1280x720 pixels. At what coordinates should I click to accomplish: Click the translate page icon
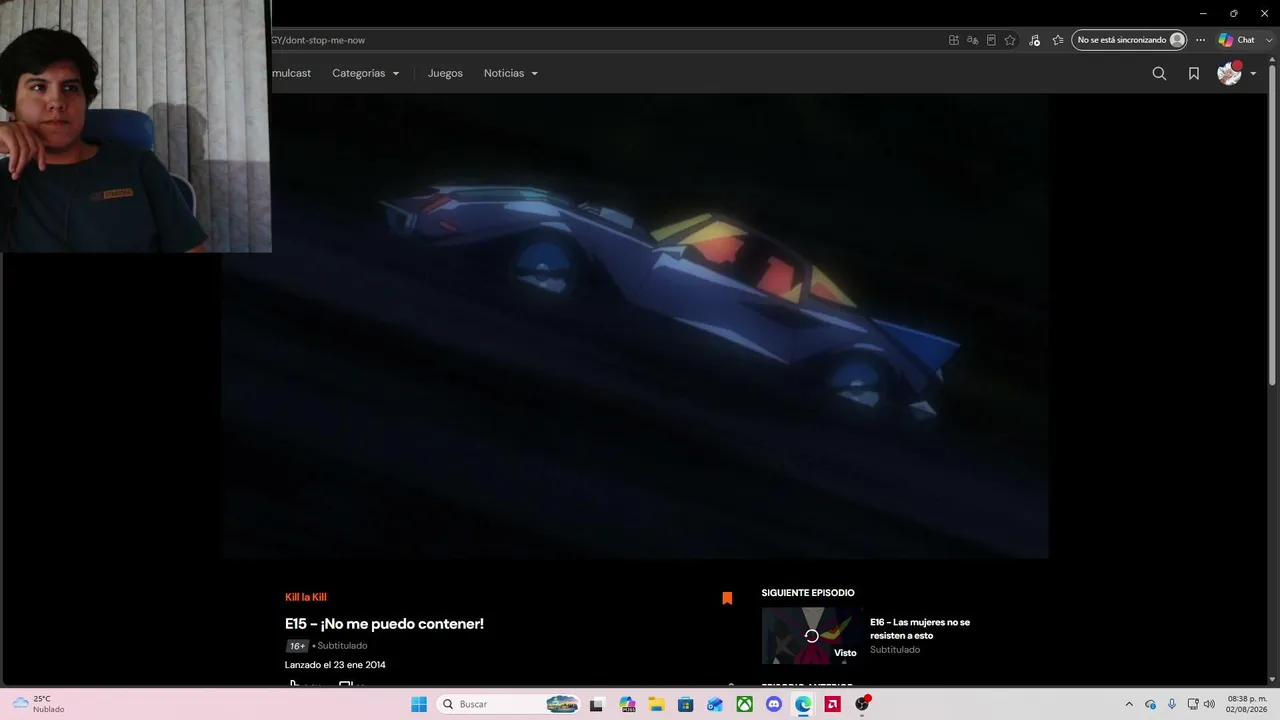pos(972,40)
